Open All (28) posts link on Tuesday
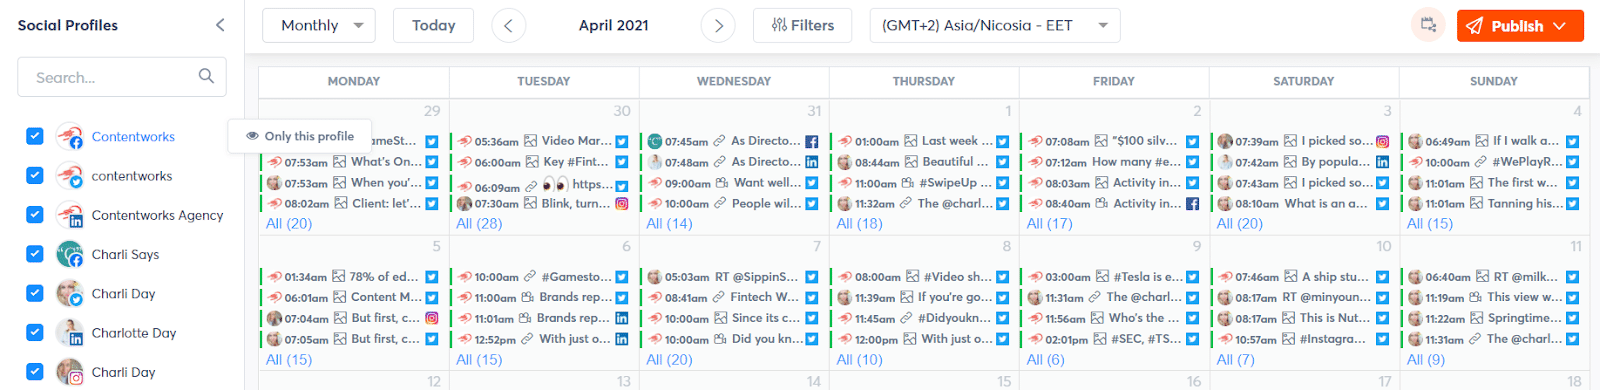 (479, 224)
